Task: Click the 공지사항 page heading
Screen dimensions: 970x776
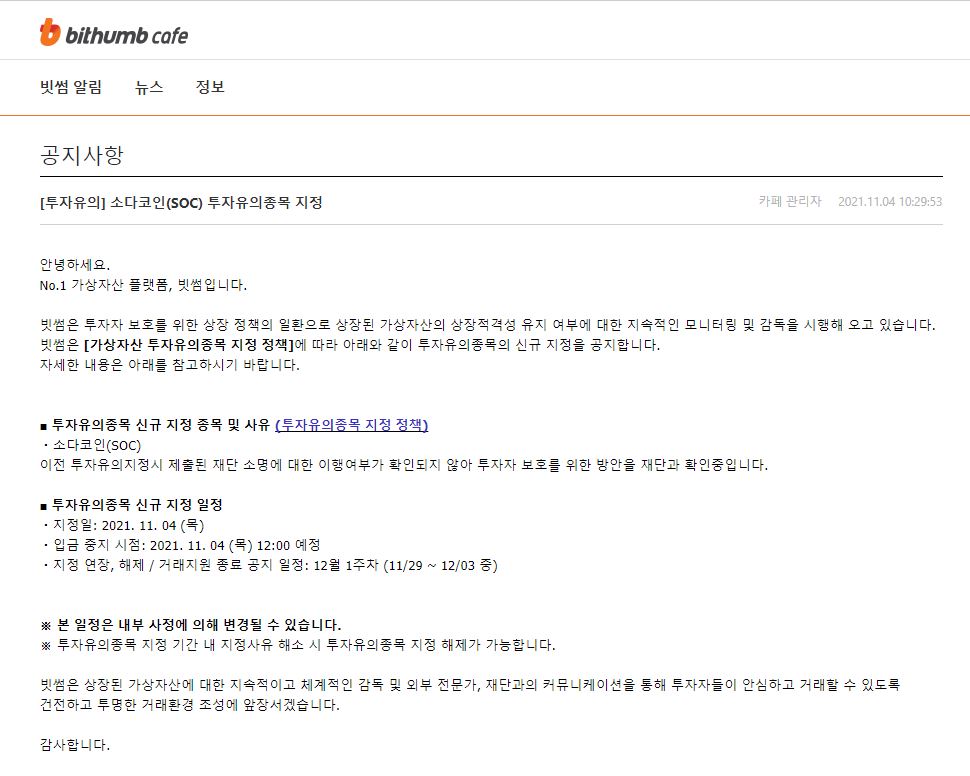Action: coord(82,155)
